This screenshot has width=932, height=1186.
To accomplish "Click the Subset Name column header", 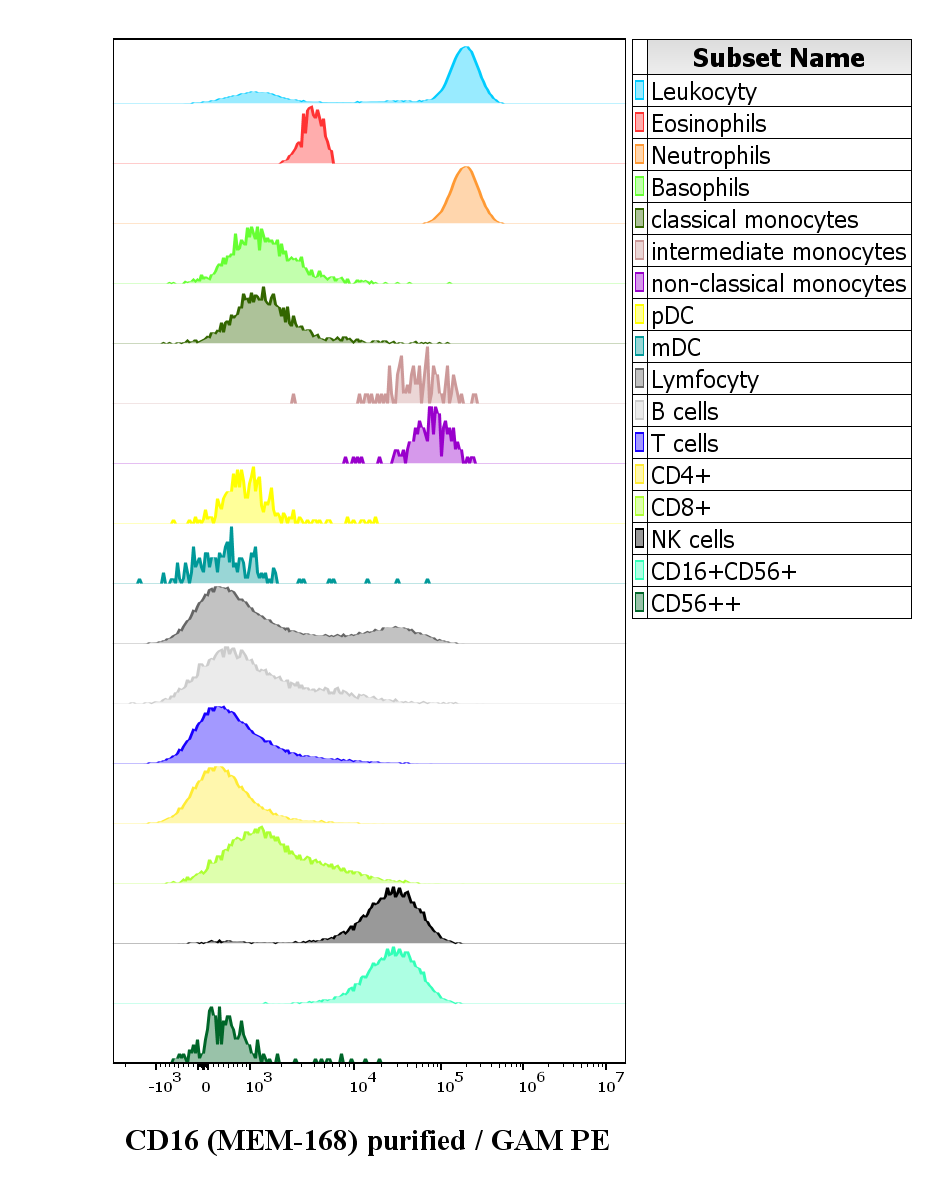I will 779,57.
